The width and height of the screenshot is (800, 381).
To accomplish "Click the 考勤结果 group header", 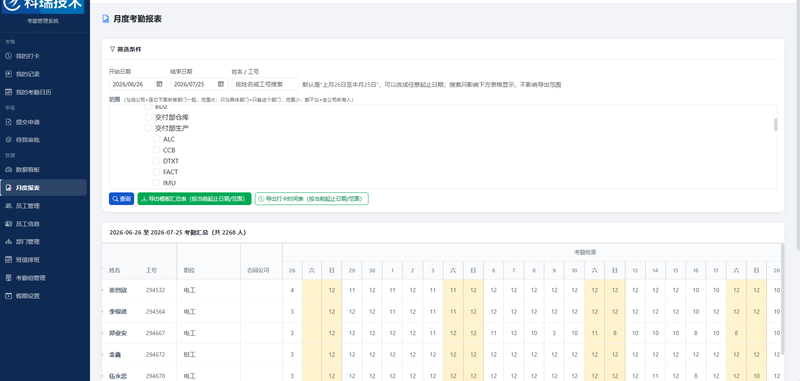I will pos(585,252).
